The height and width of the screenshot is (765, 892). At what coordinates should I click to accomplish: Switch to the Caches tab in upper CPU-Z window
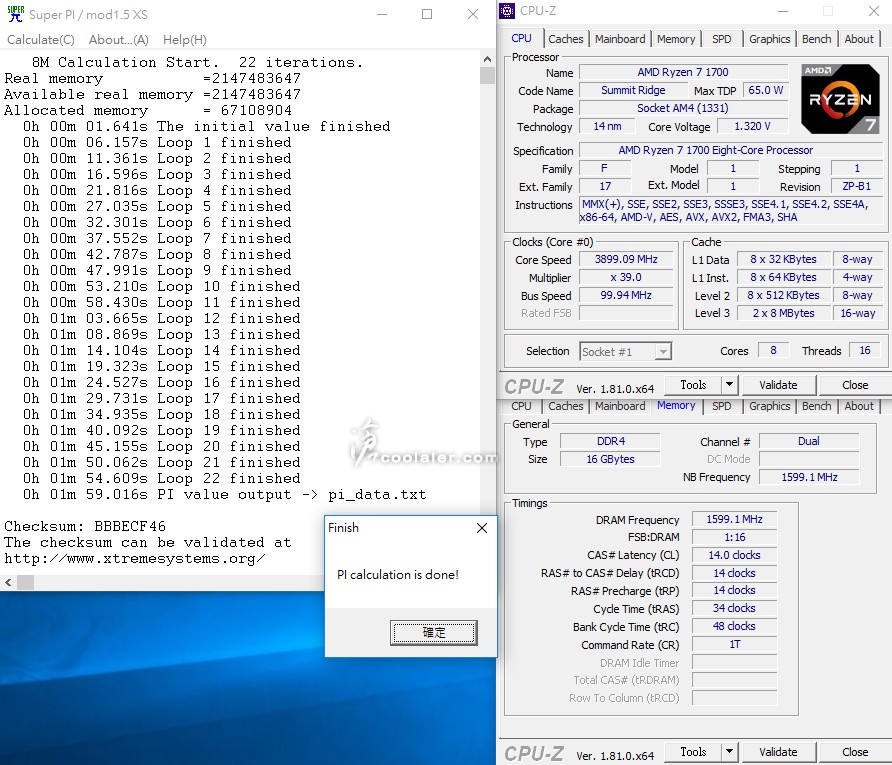(x=565, y=39)
